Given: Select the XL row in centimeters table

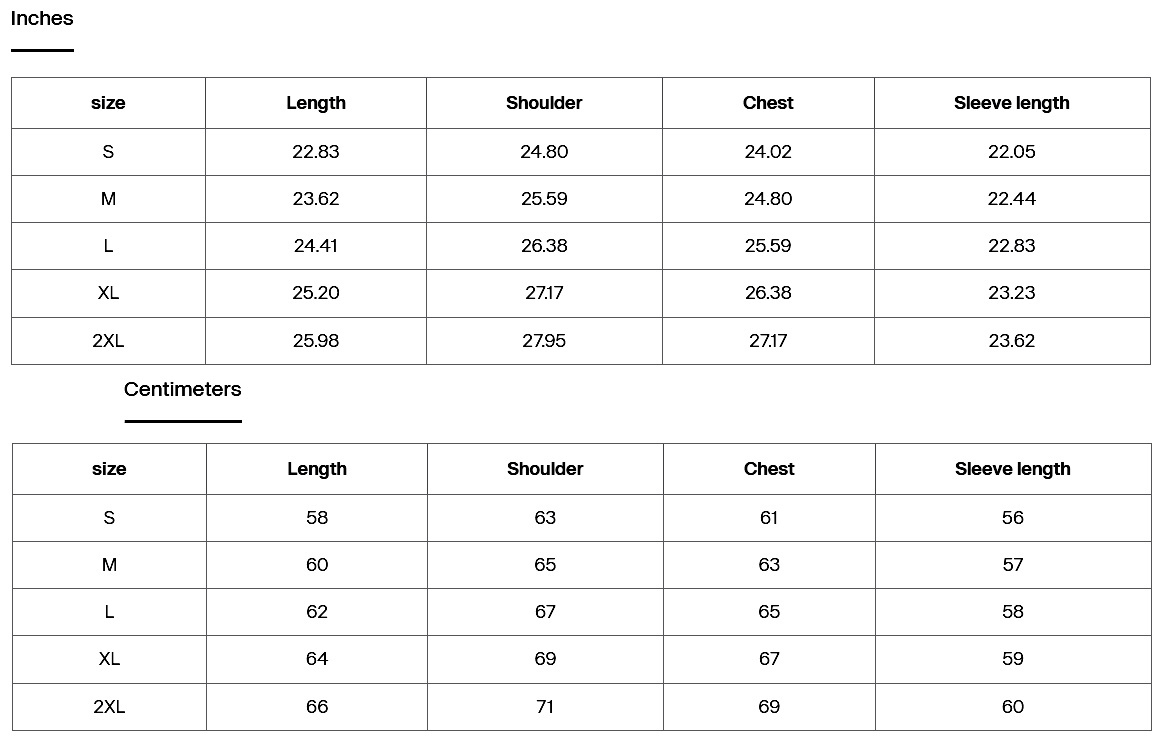Looking at the screenshot, I should coord(582,659).
